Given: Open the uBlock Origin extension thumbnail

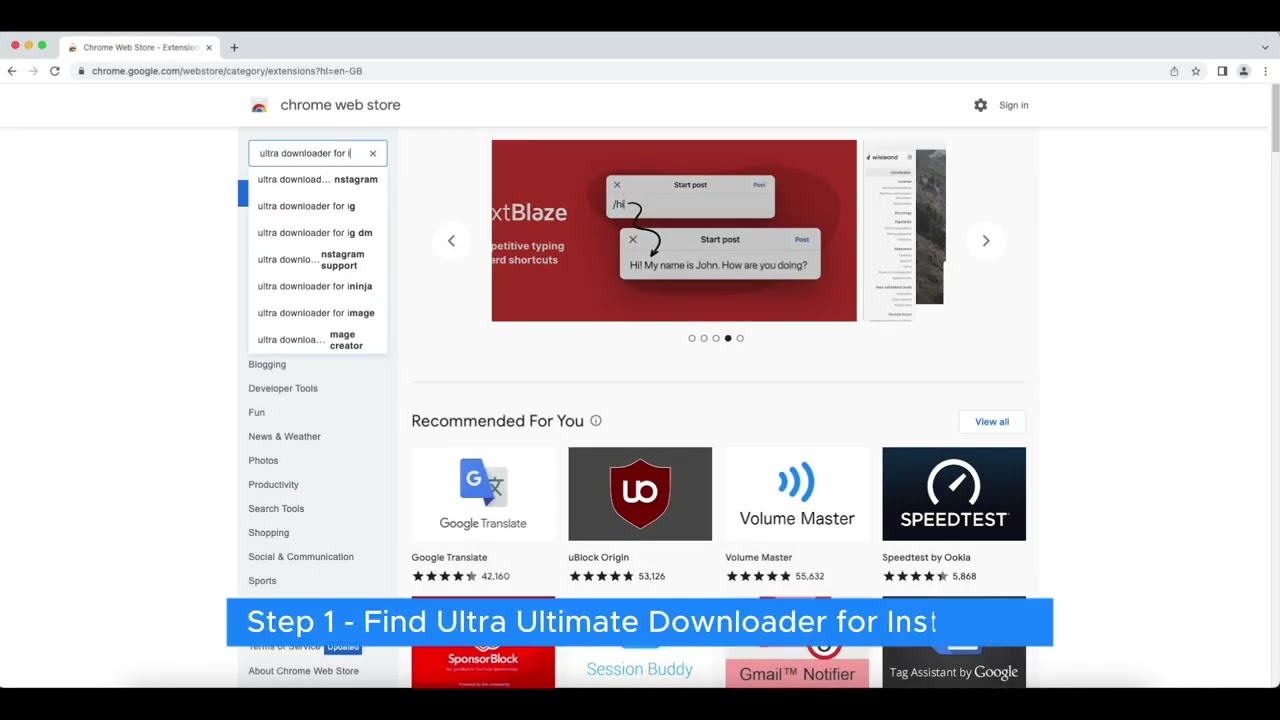Looking at the screenshot, I should pyautogui.click(x=640, y=494).
